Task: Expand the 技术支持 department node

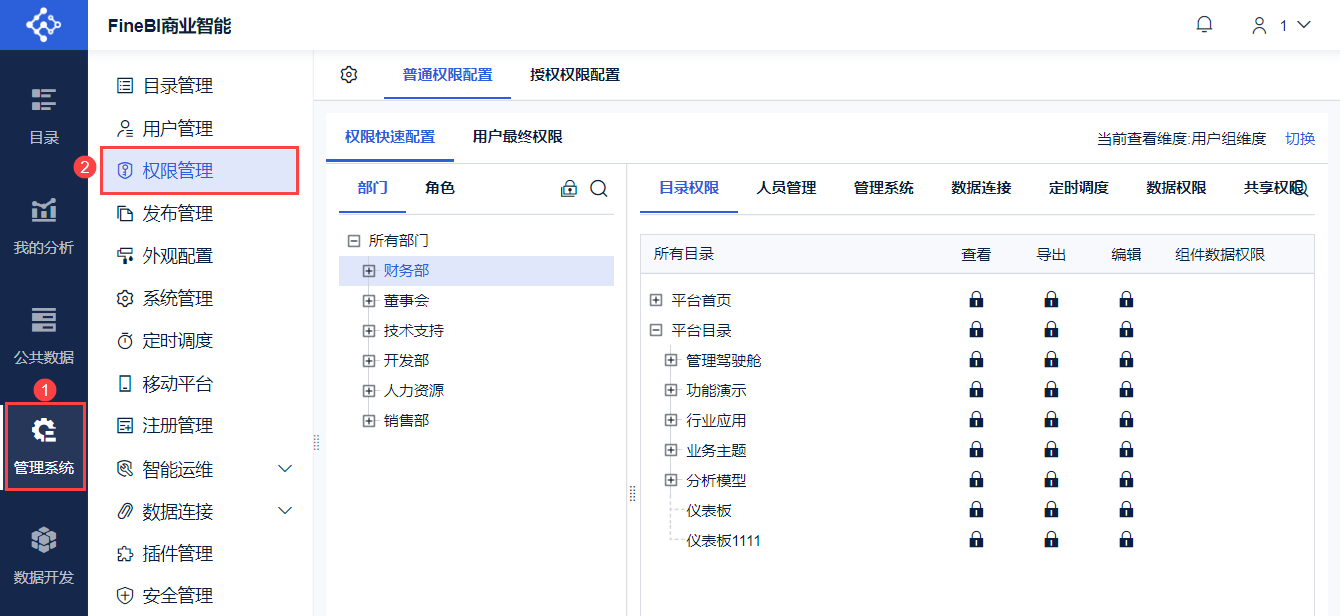Action: tap(369, 331)
